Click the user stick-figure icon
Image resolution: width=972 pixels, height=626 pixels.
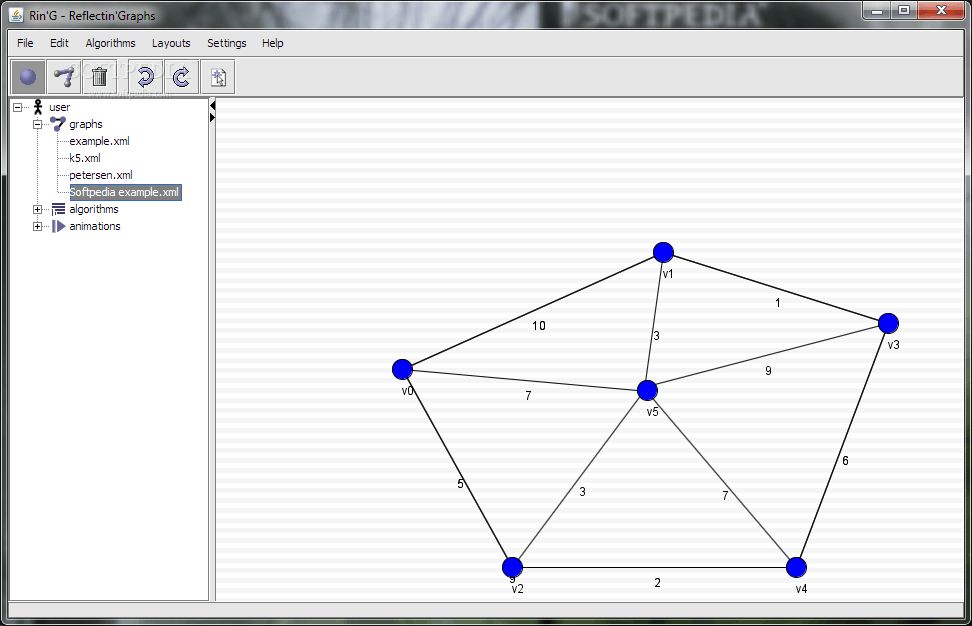pyautogui.click(x=38, y=107)
